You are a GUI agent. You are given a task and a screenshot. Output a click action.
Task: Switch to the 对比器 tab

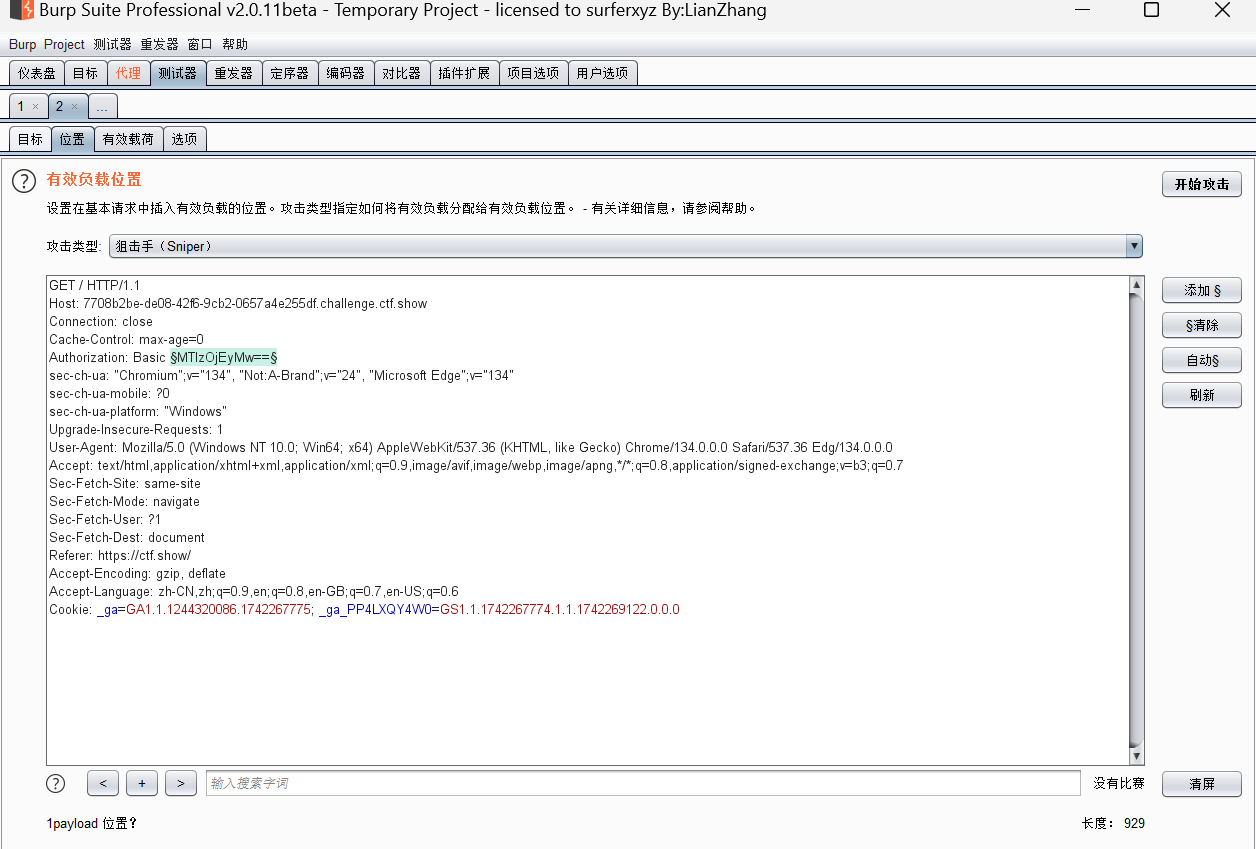tap(402, 73)
